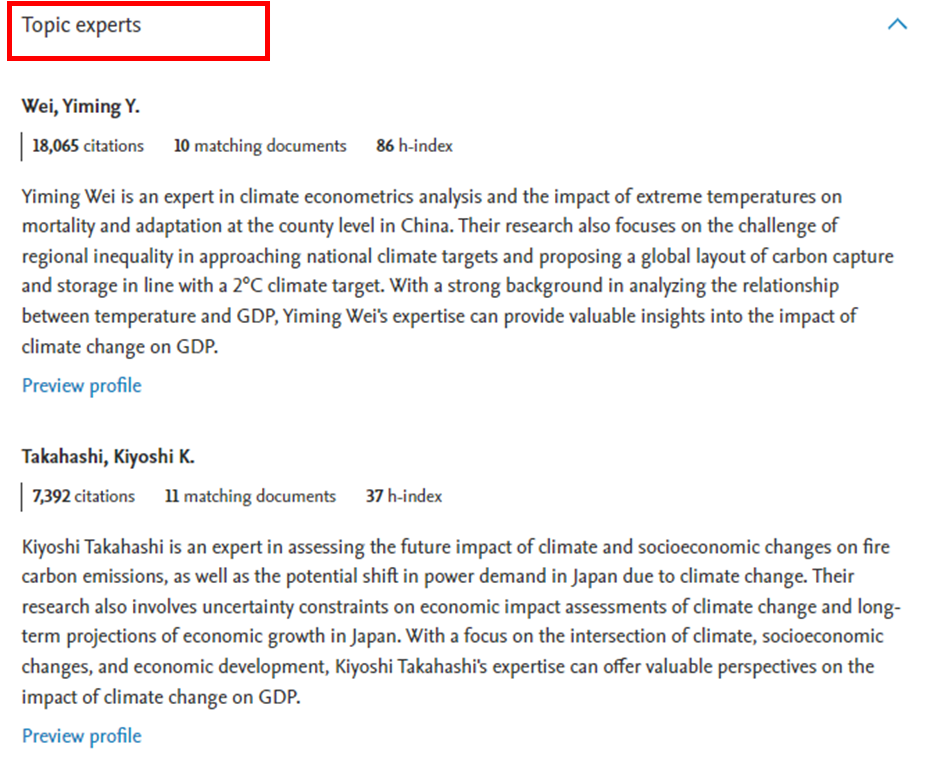The width and height of the screenshot is (940, 762).
Task: View Takahashi's 11 matching documents
Action: 249,496
